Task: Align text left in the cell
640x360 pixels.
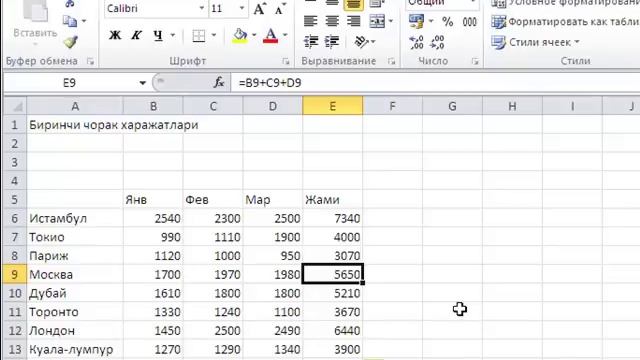Action: tap(311, 21)
